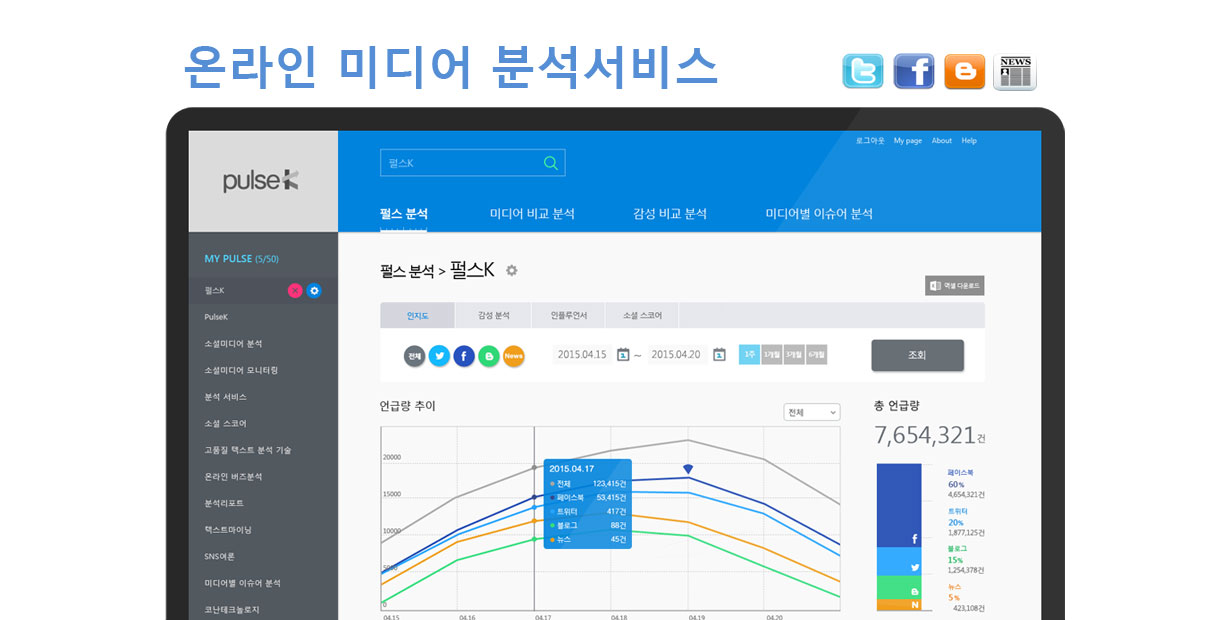1230x620 pixels.
Task: Select the Facebook media filter circle
Action: pyautogui.click(x=464, y=356)
